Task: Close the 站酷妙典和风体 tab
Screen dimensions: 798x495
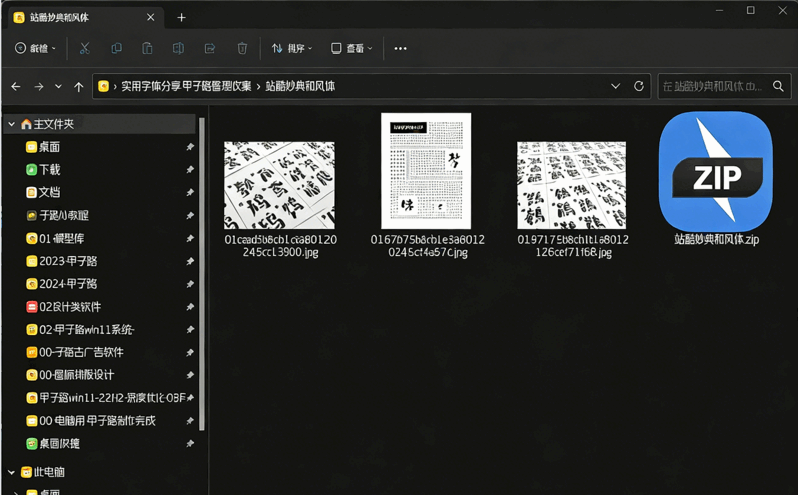Action: click(x=151, y=17)
